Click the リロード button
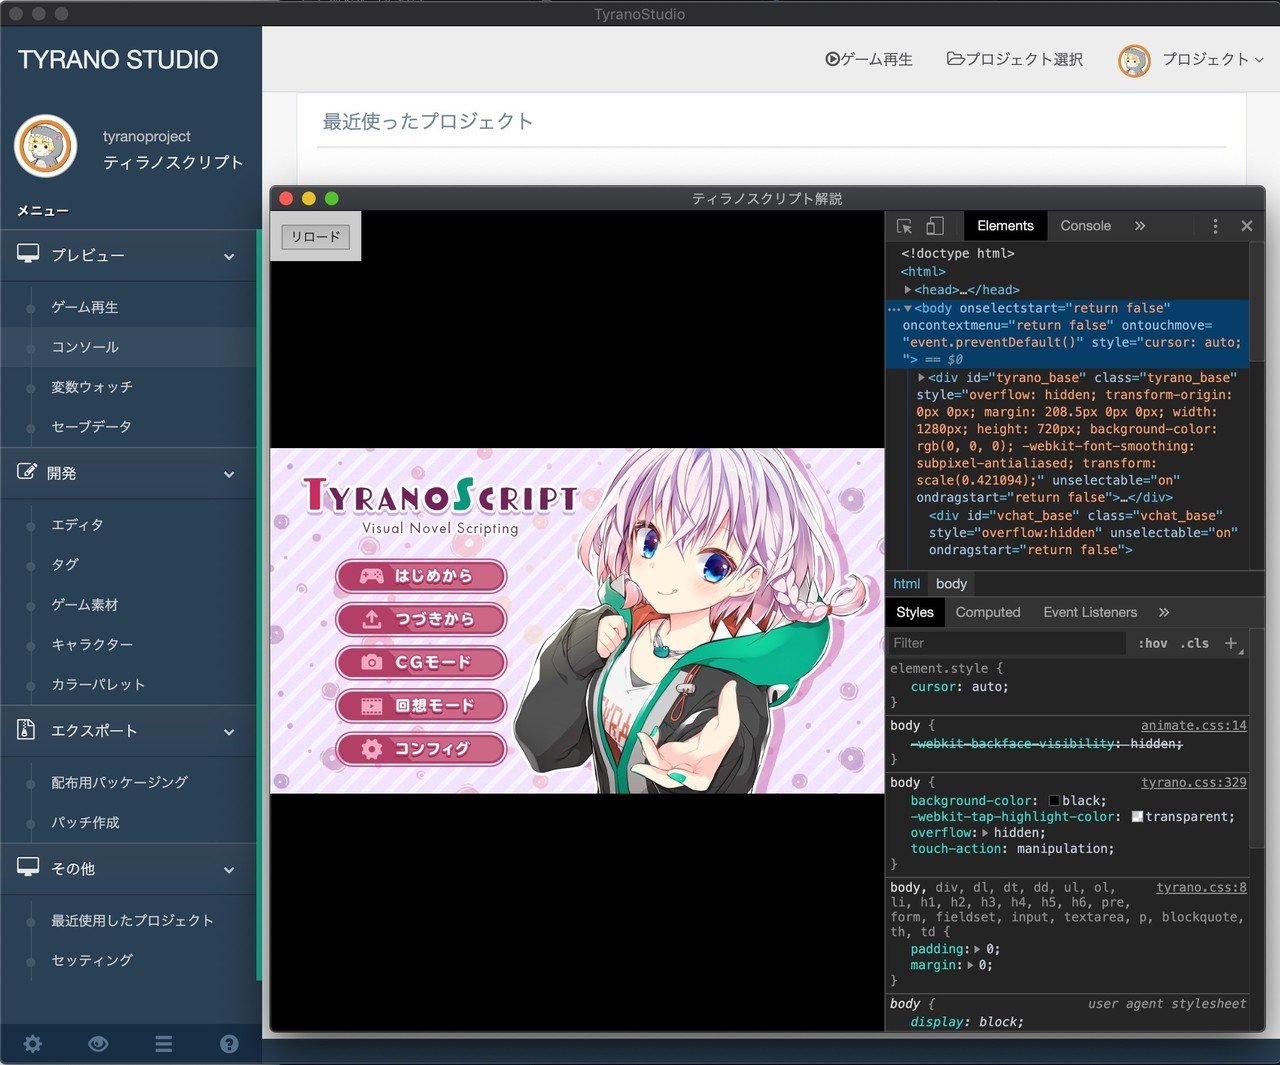 tap(316, 237)
